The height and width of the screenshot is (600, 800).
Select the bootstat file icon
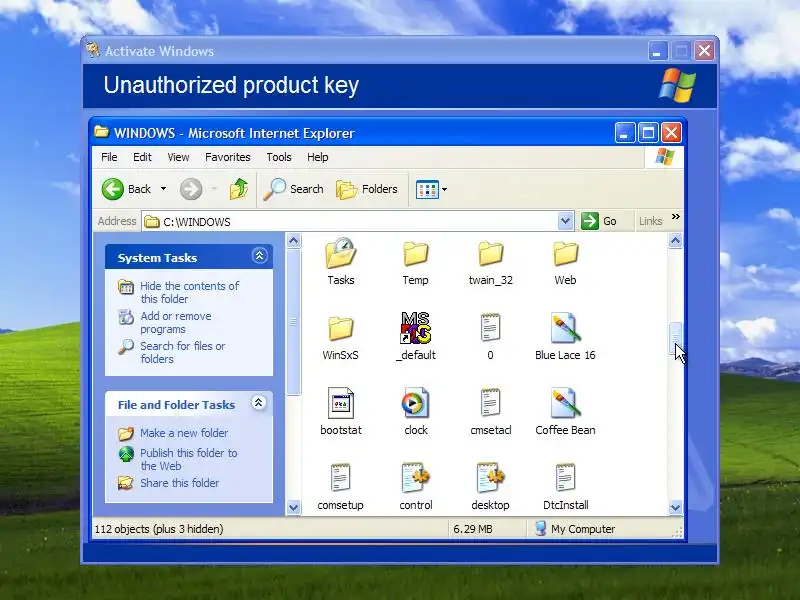340,403
